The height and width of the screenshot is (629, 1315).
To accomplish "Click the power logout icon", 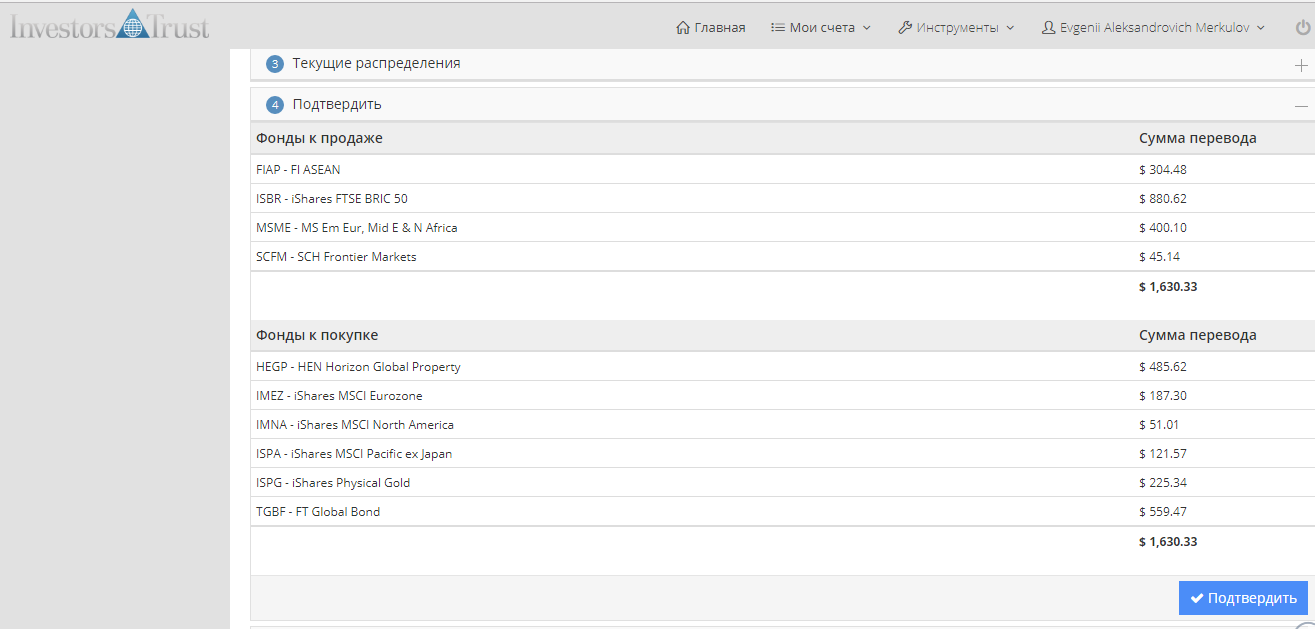I will click(1301, 28).
